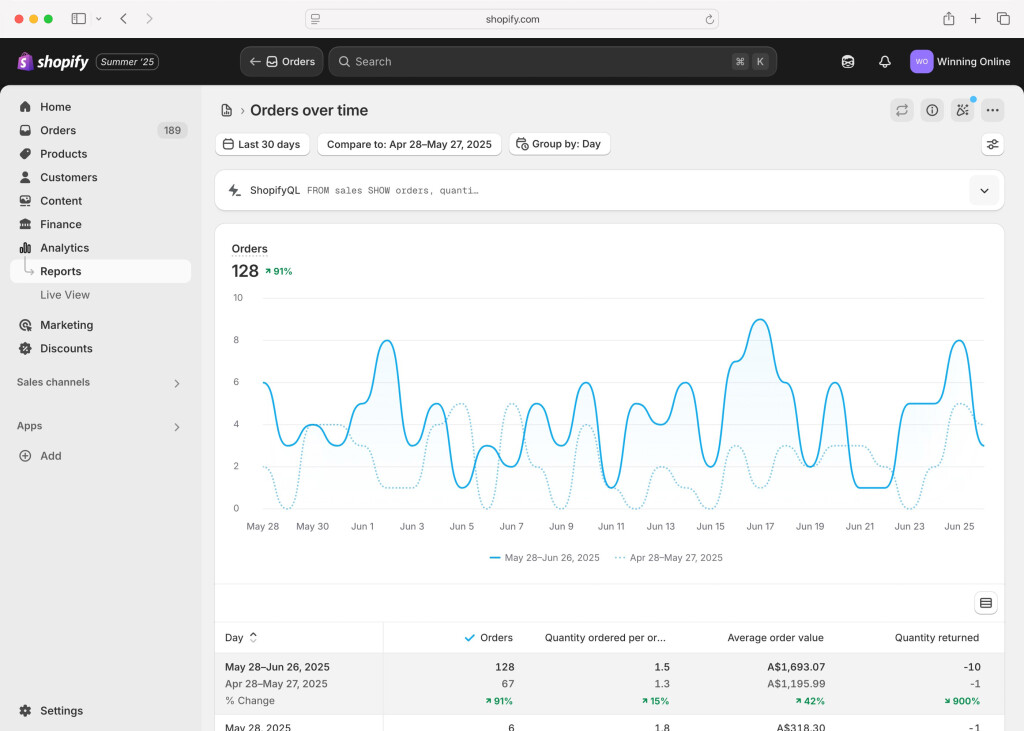Click the Compare to date range button
This screenshot has width=1024, height=731.
coord(409,145)
